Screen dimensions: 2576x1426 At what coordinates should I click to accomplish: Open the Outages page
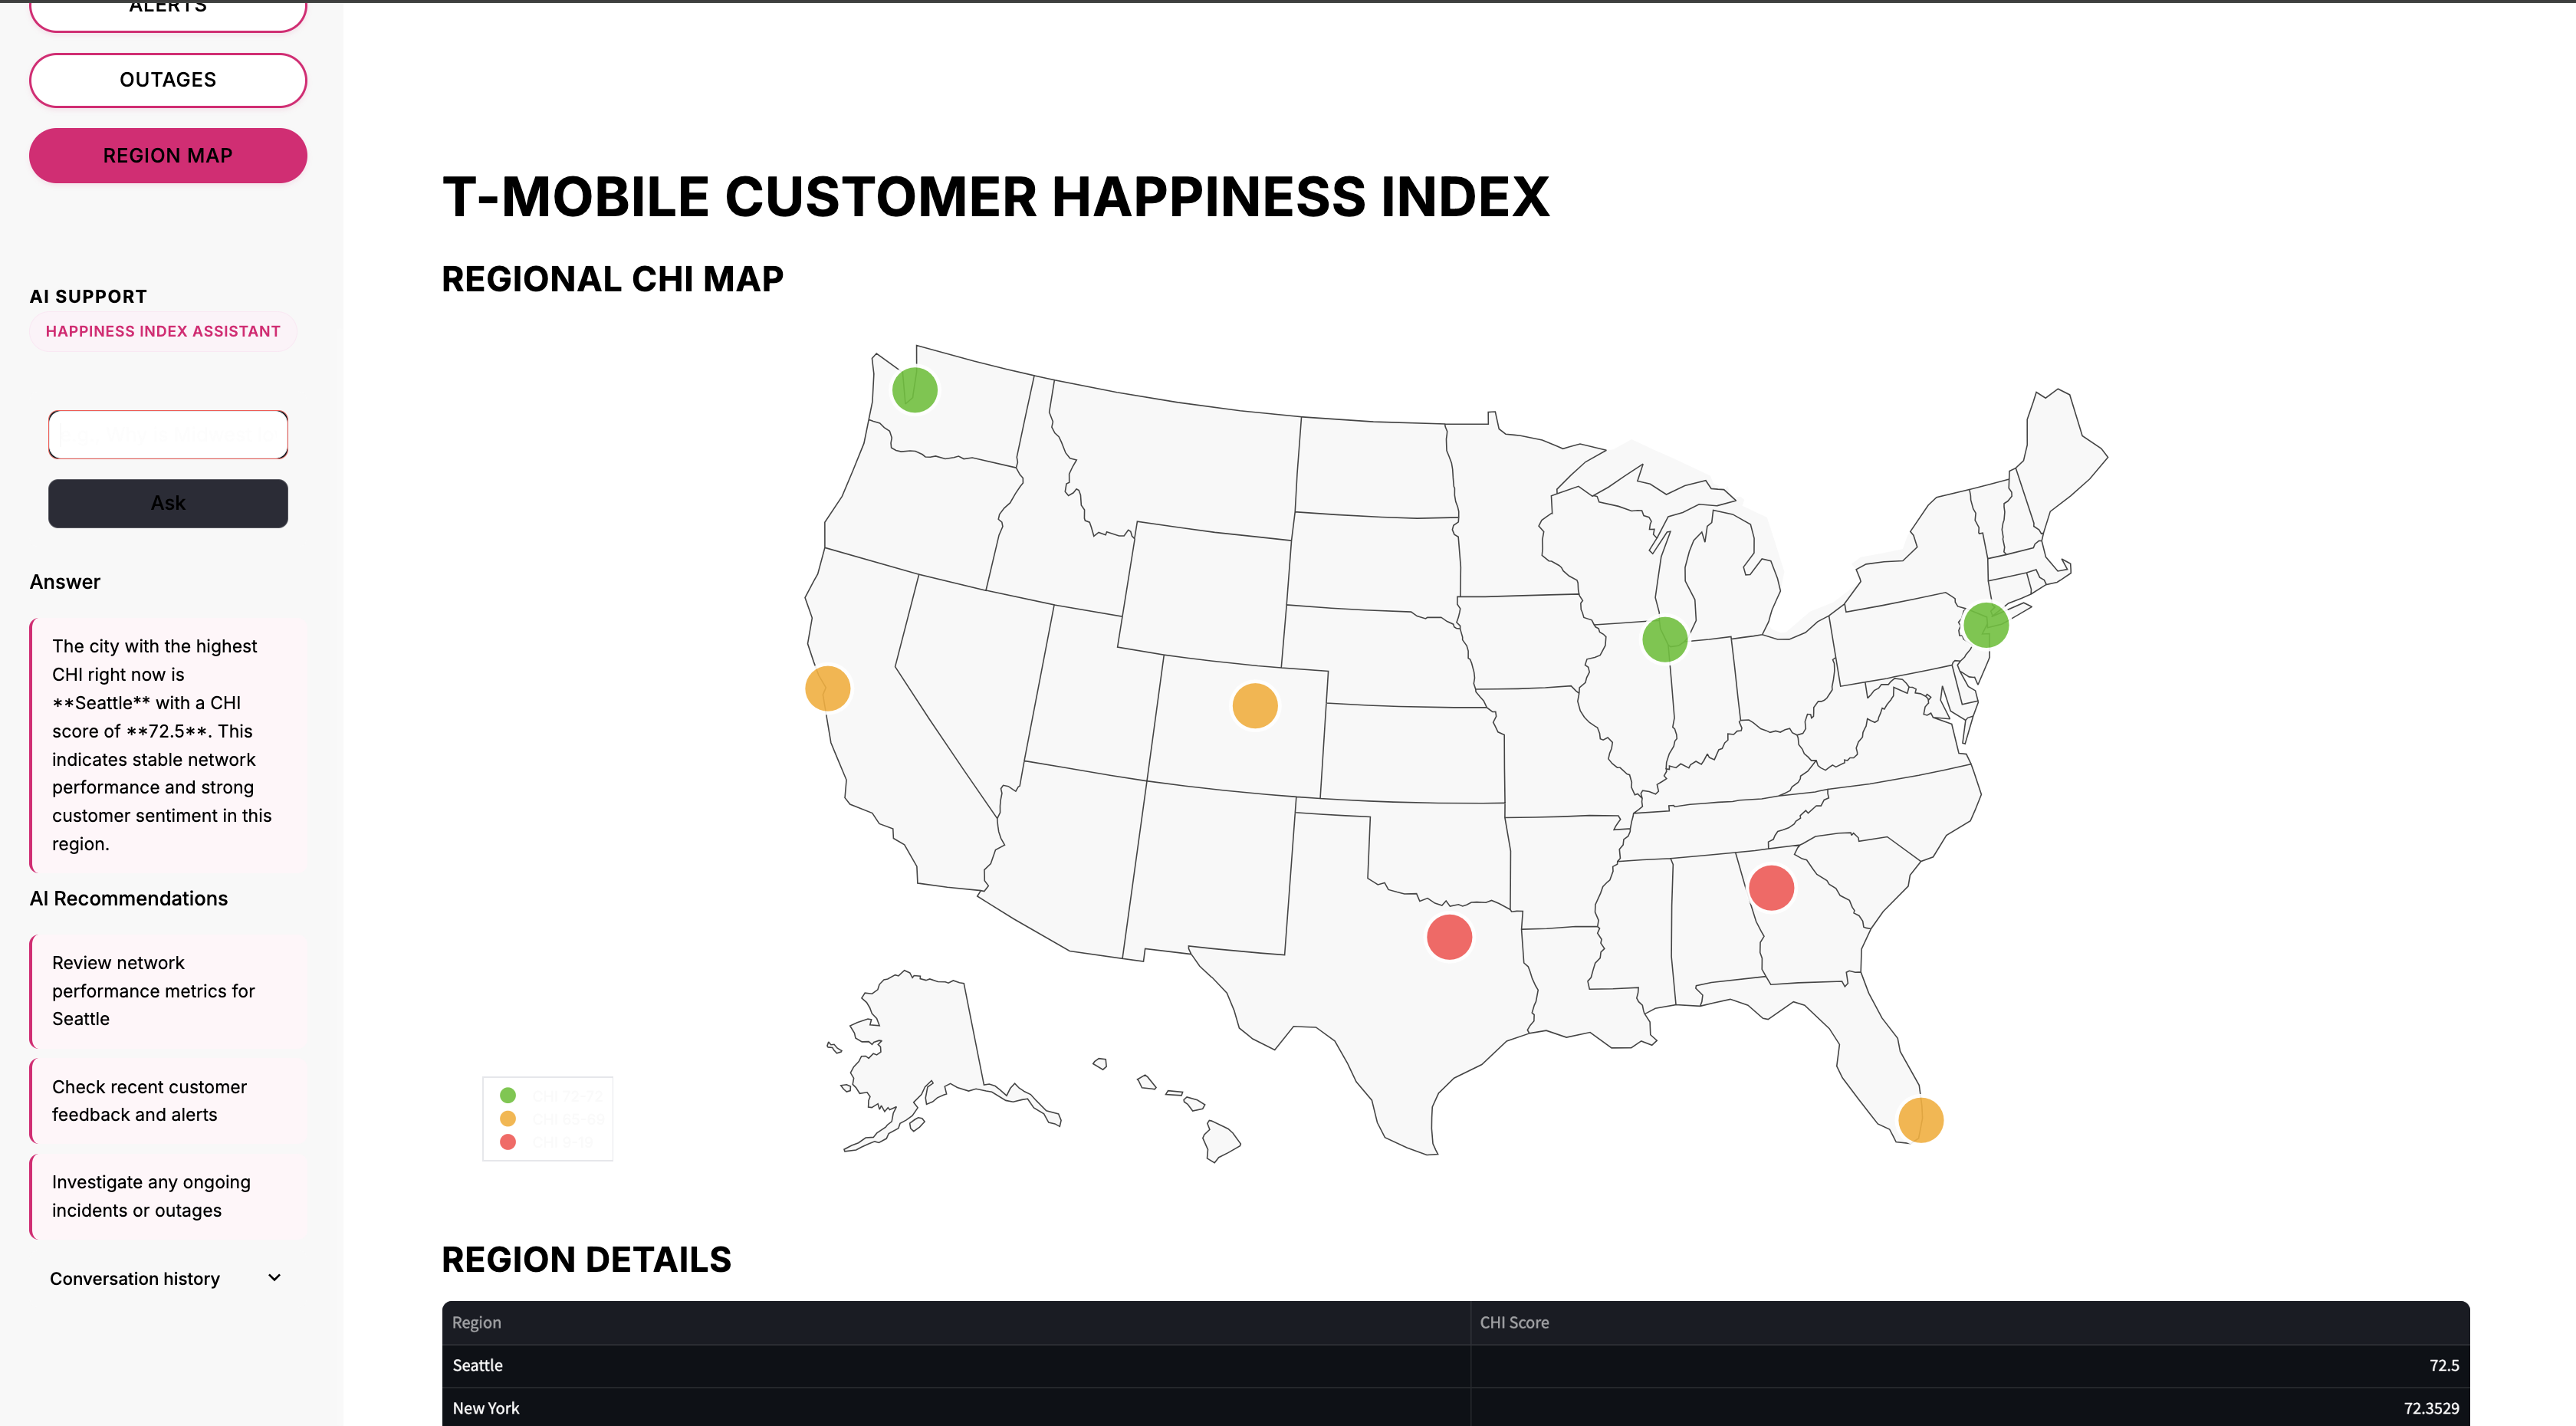[168, 80]
